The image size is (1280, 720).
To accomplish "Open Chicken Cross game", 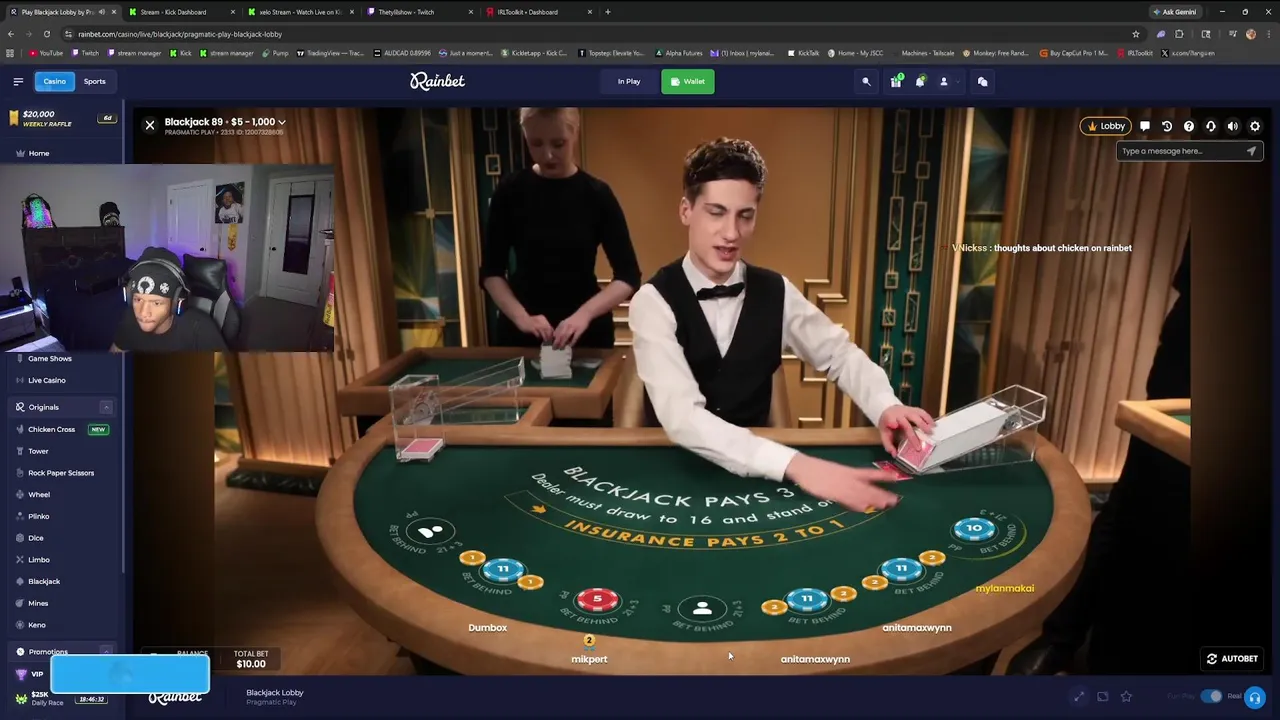I will point(51,429).
